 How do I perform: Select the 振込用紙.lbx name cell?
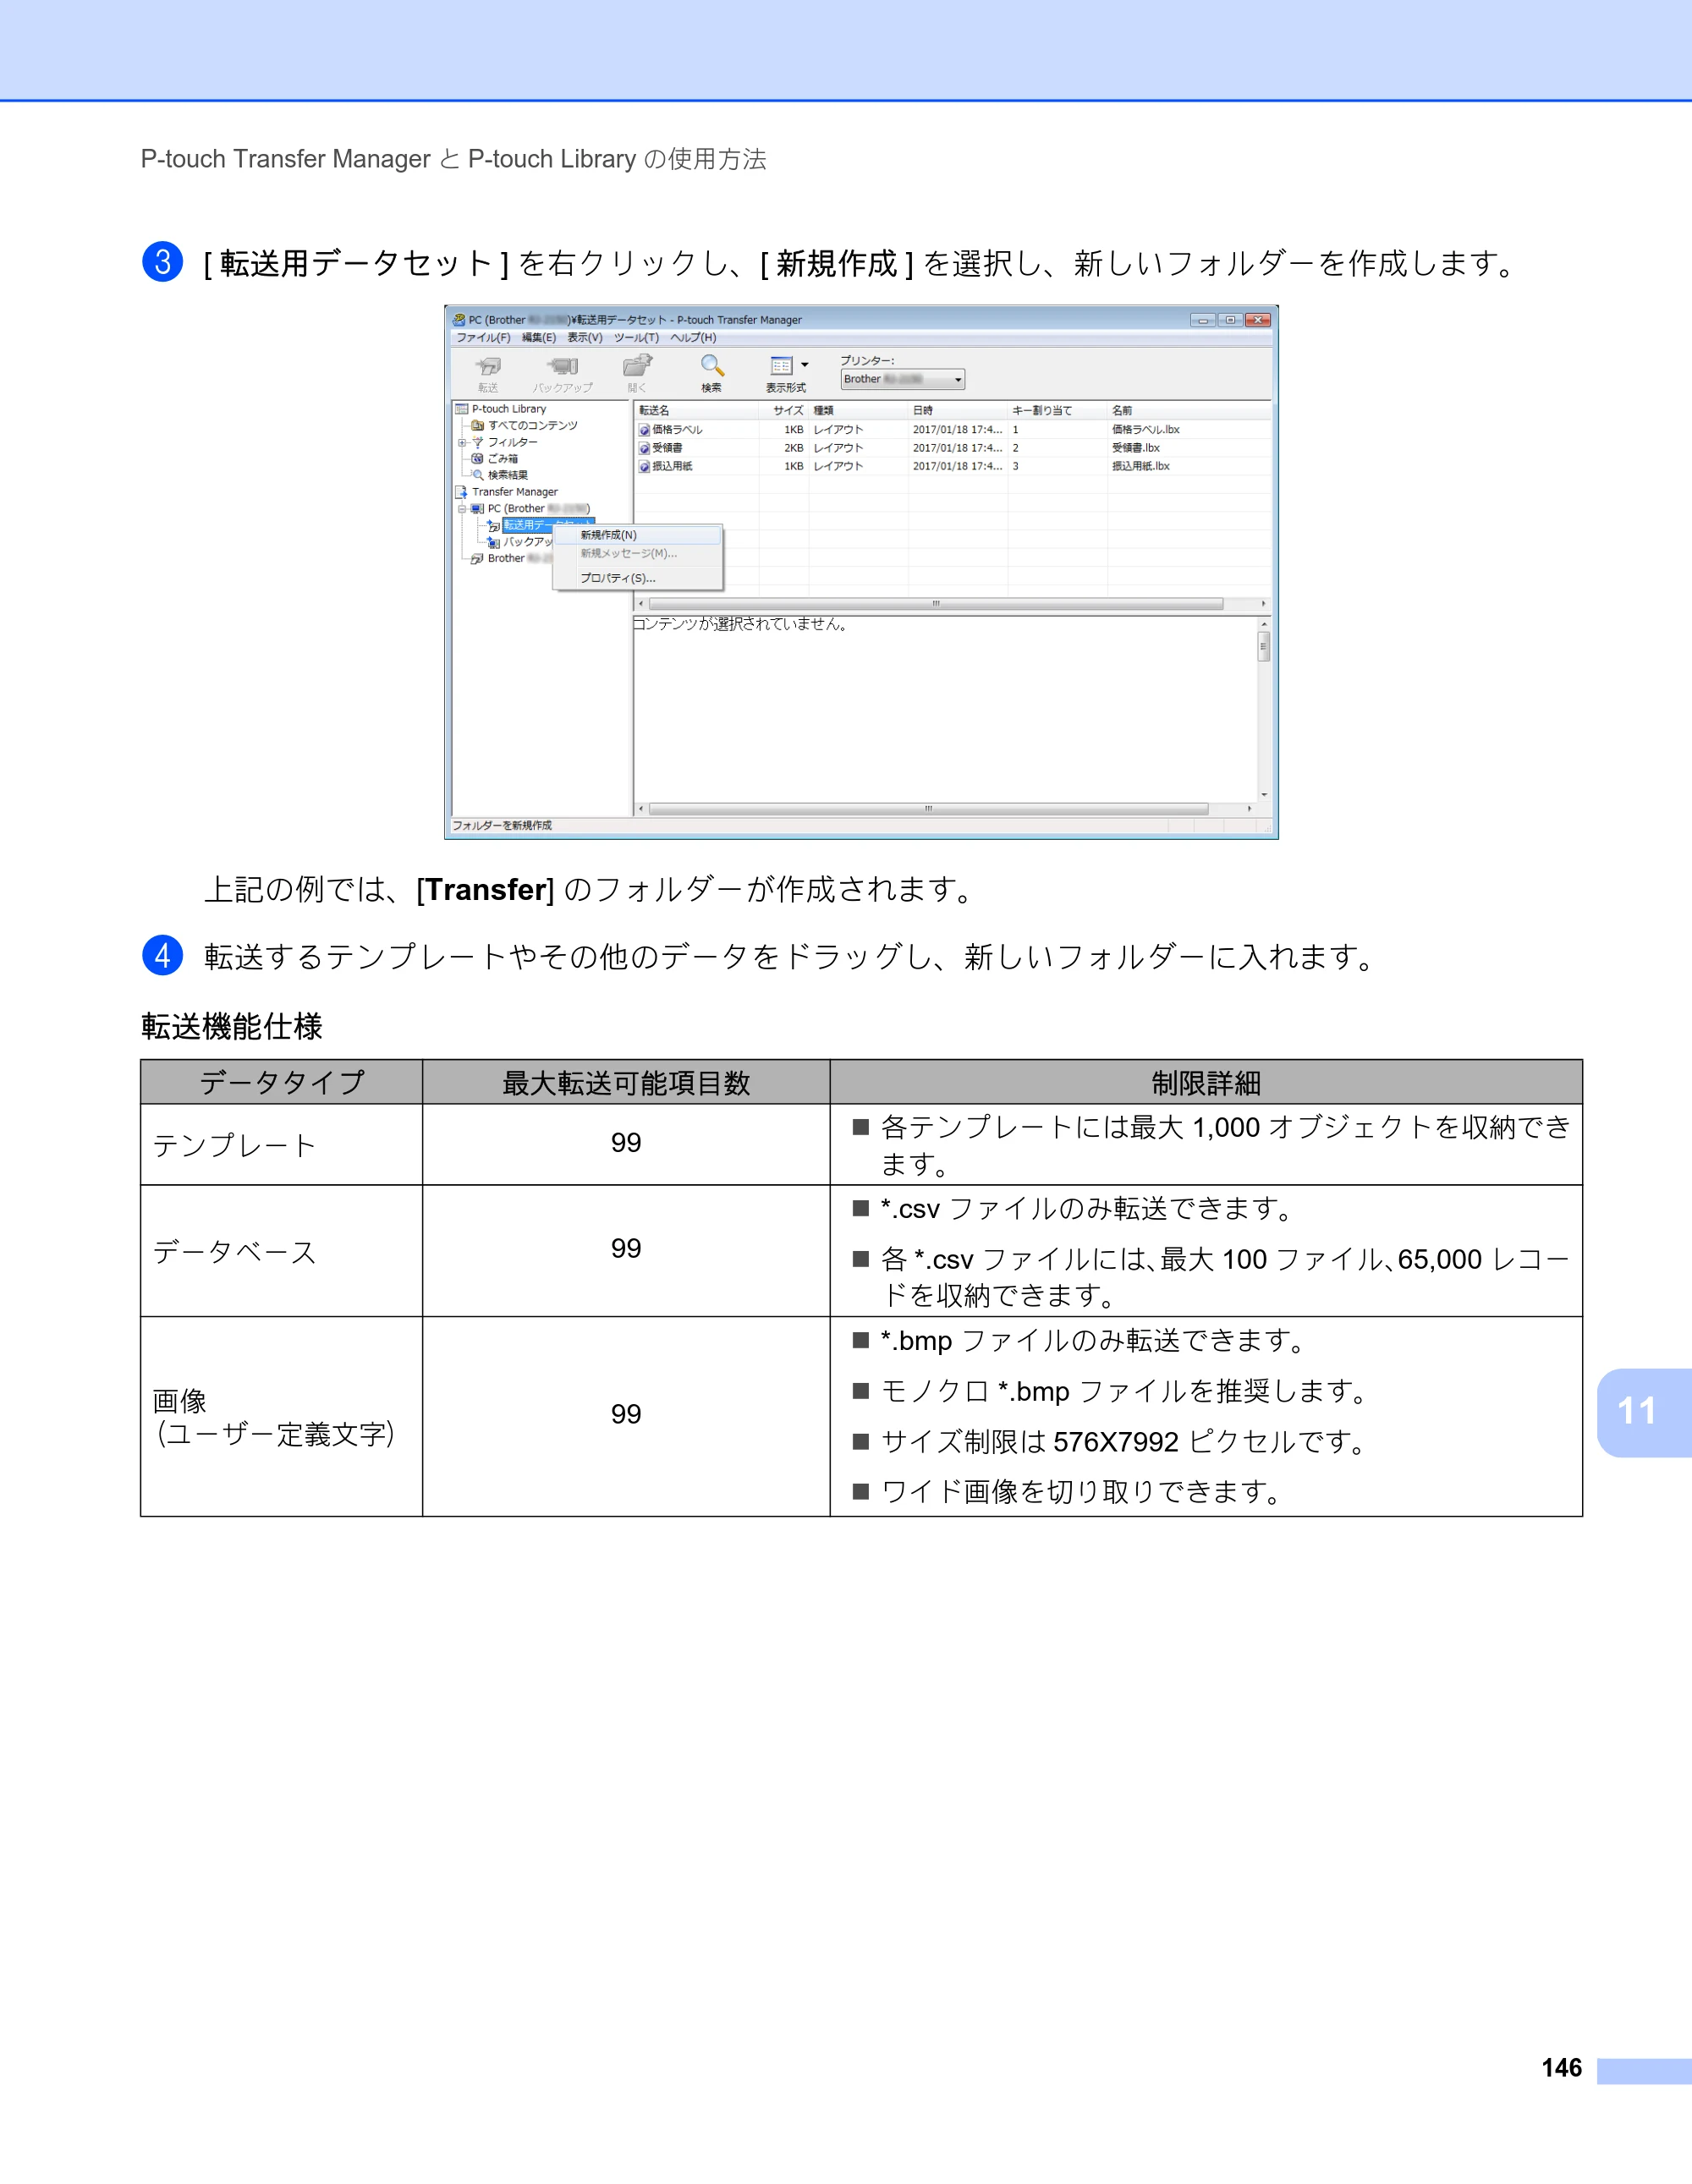1141,466
